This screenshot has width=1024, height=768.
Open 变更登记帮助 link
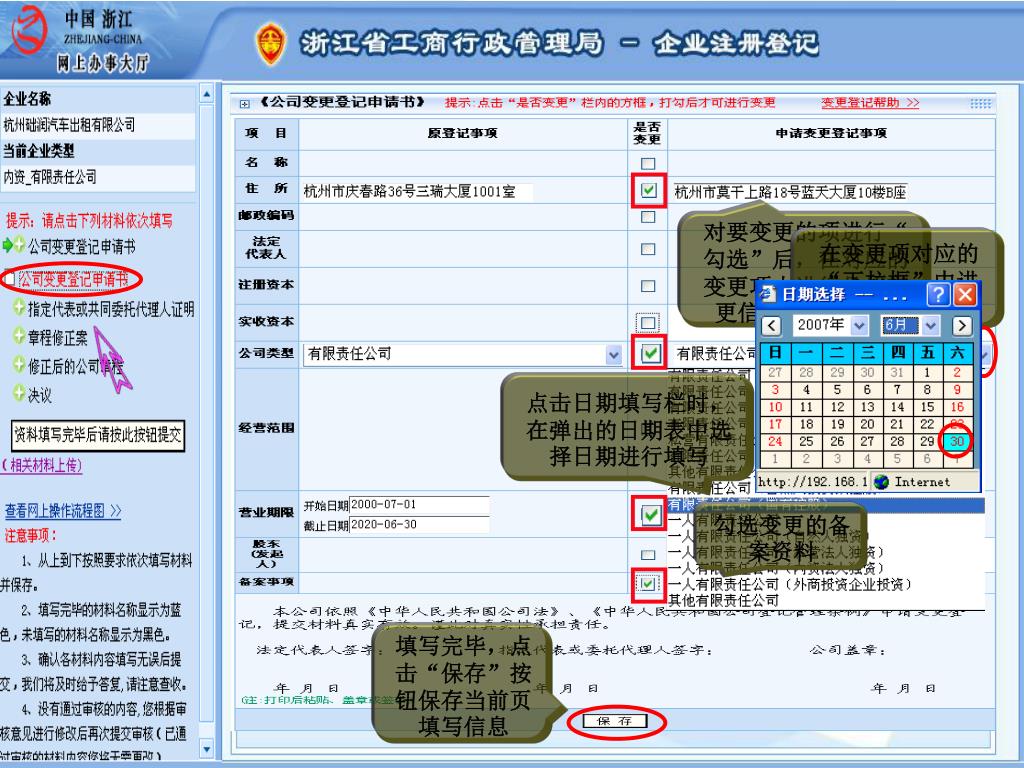[870, 103]
